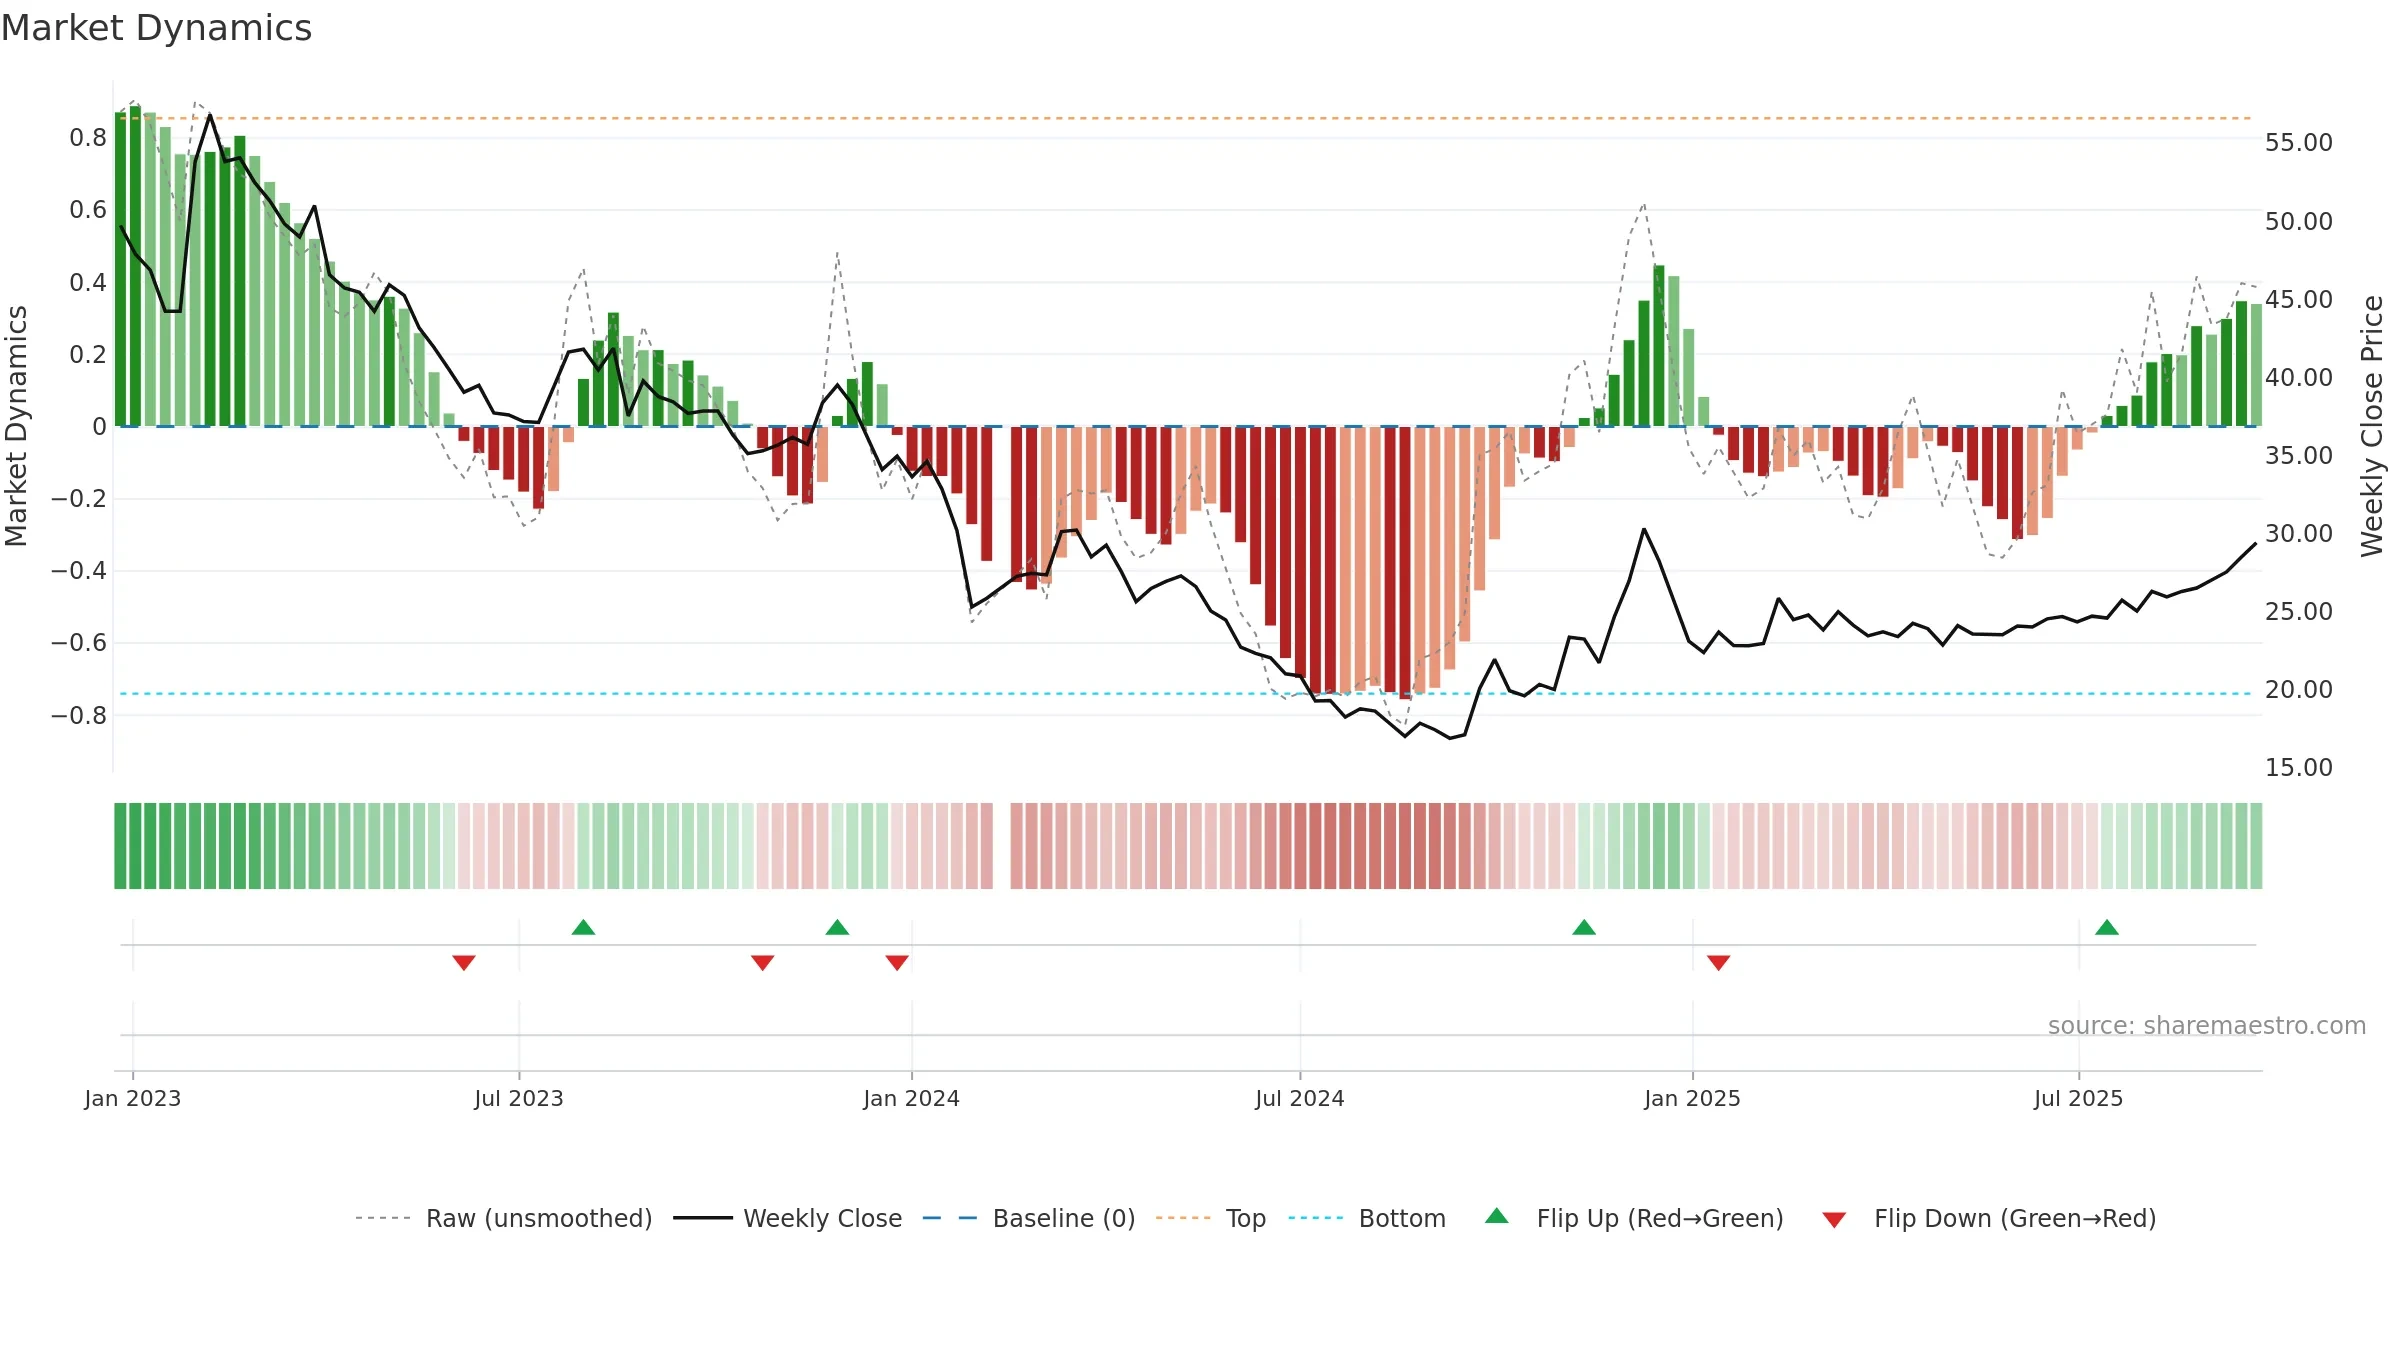Click the 25.00 price axis tick
This screenshot has height=1350, width=2400.
tap(2299, 611)
